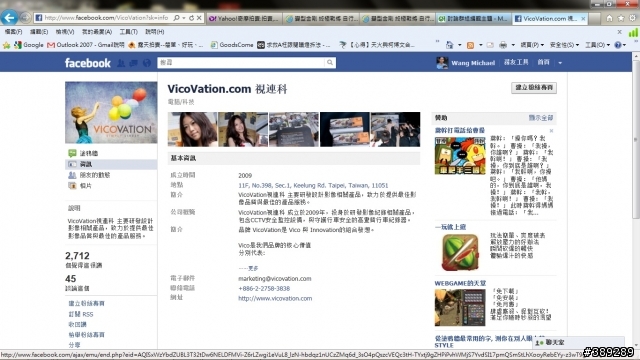Viewport: 640px width, 360px height.
Task: Open the VicoVation balloon profile picture
Action: [x=111, y=112]
